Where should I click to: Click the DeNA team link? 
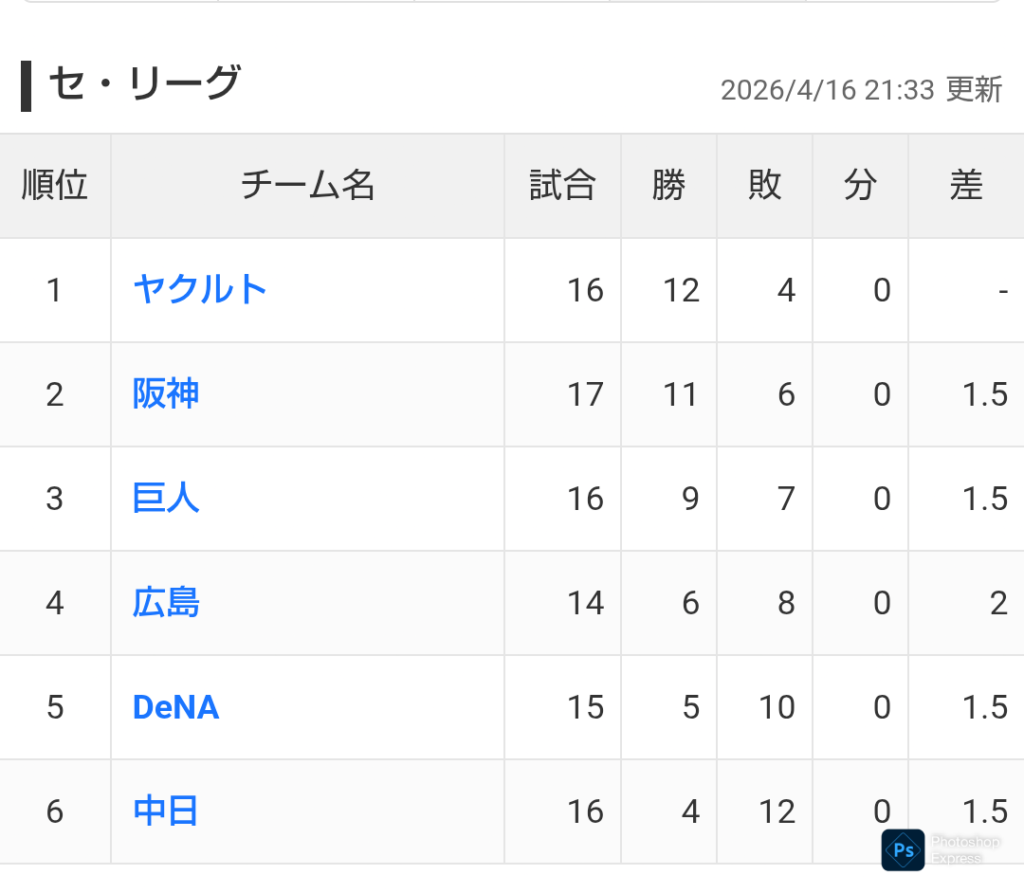point(176,707)
